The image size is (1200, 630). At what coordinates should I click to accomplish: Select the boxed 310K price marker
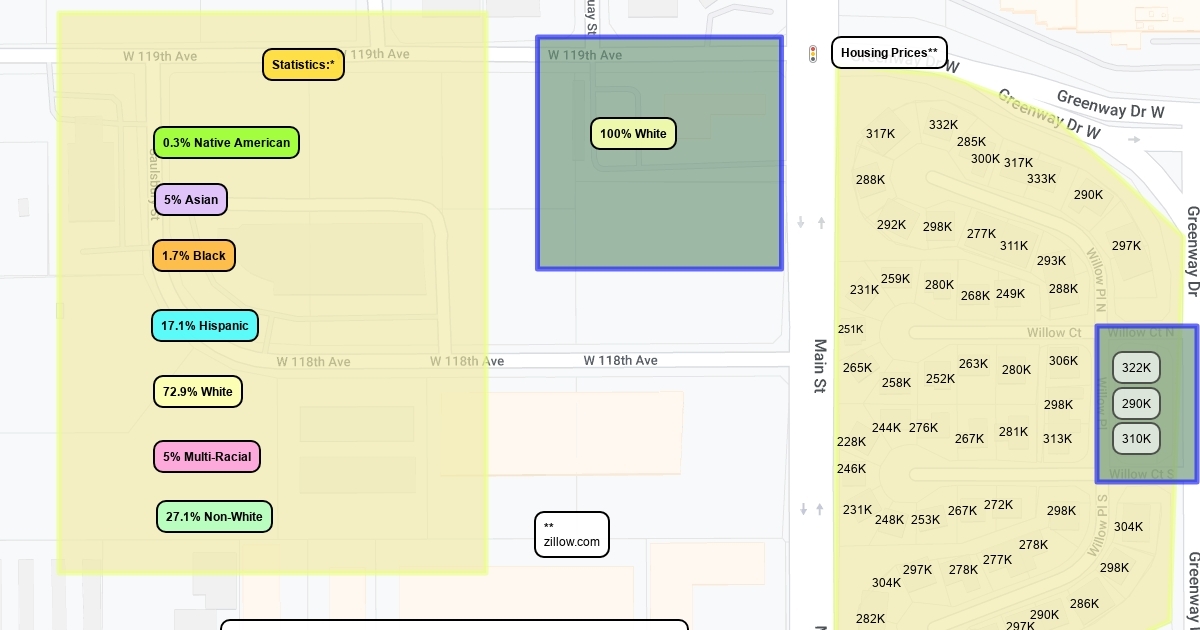(1136, 439)
